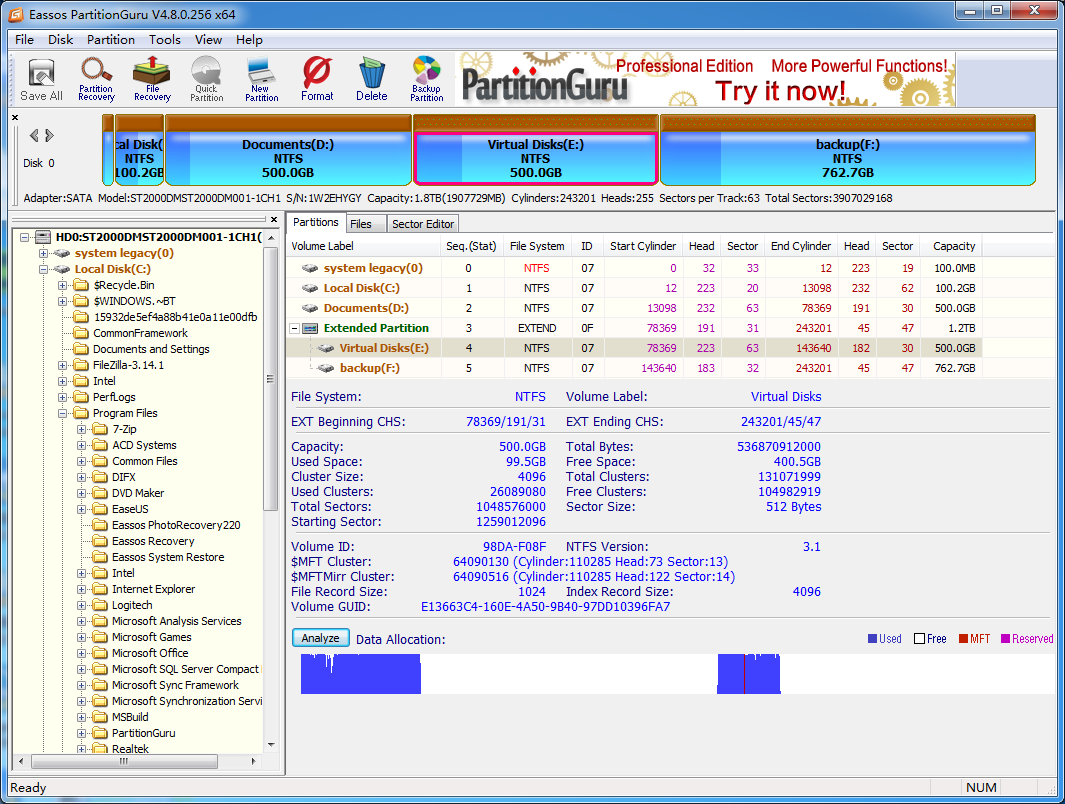Click the Delete partition icon
This screenshot has width=1065, height=804.
coord(372,80)
